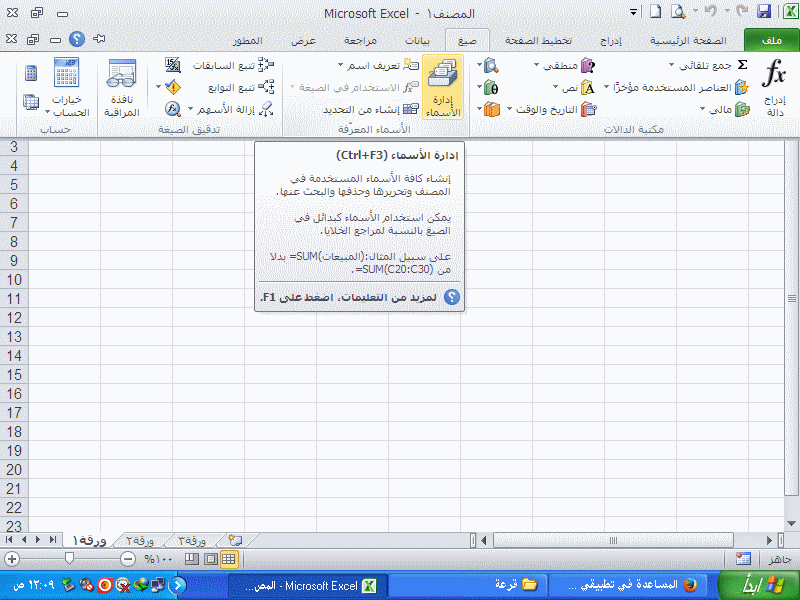This screenshot has height=600, width=800.
Task: Click the Calculate Now calculator icon
Action: click(31, 73)
